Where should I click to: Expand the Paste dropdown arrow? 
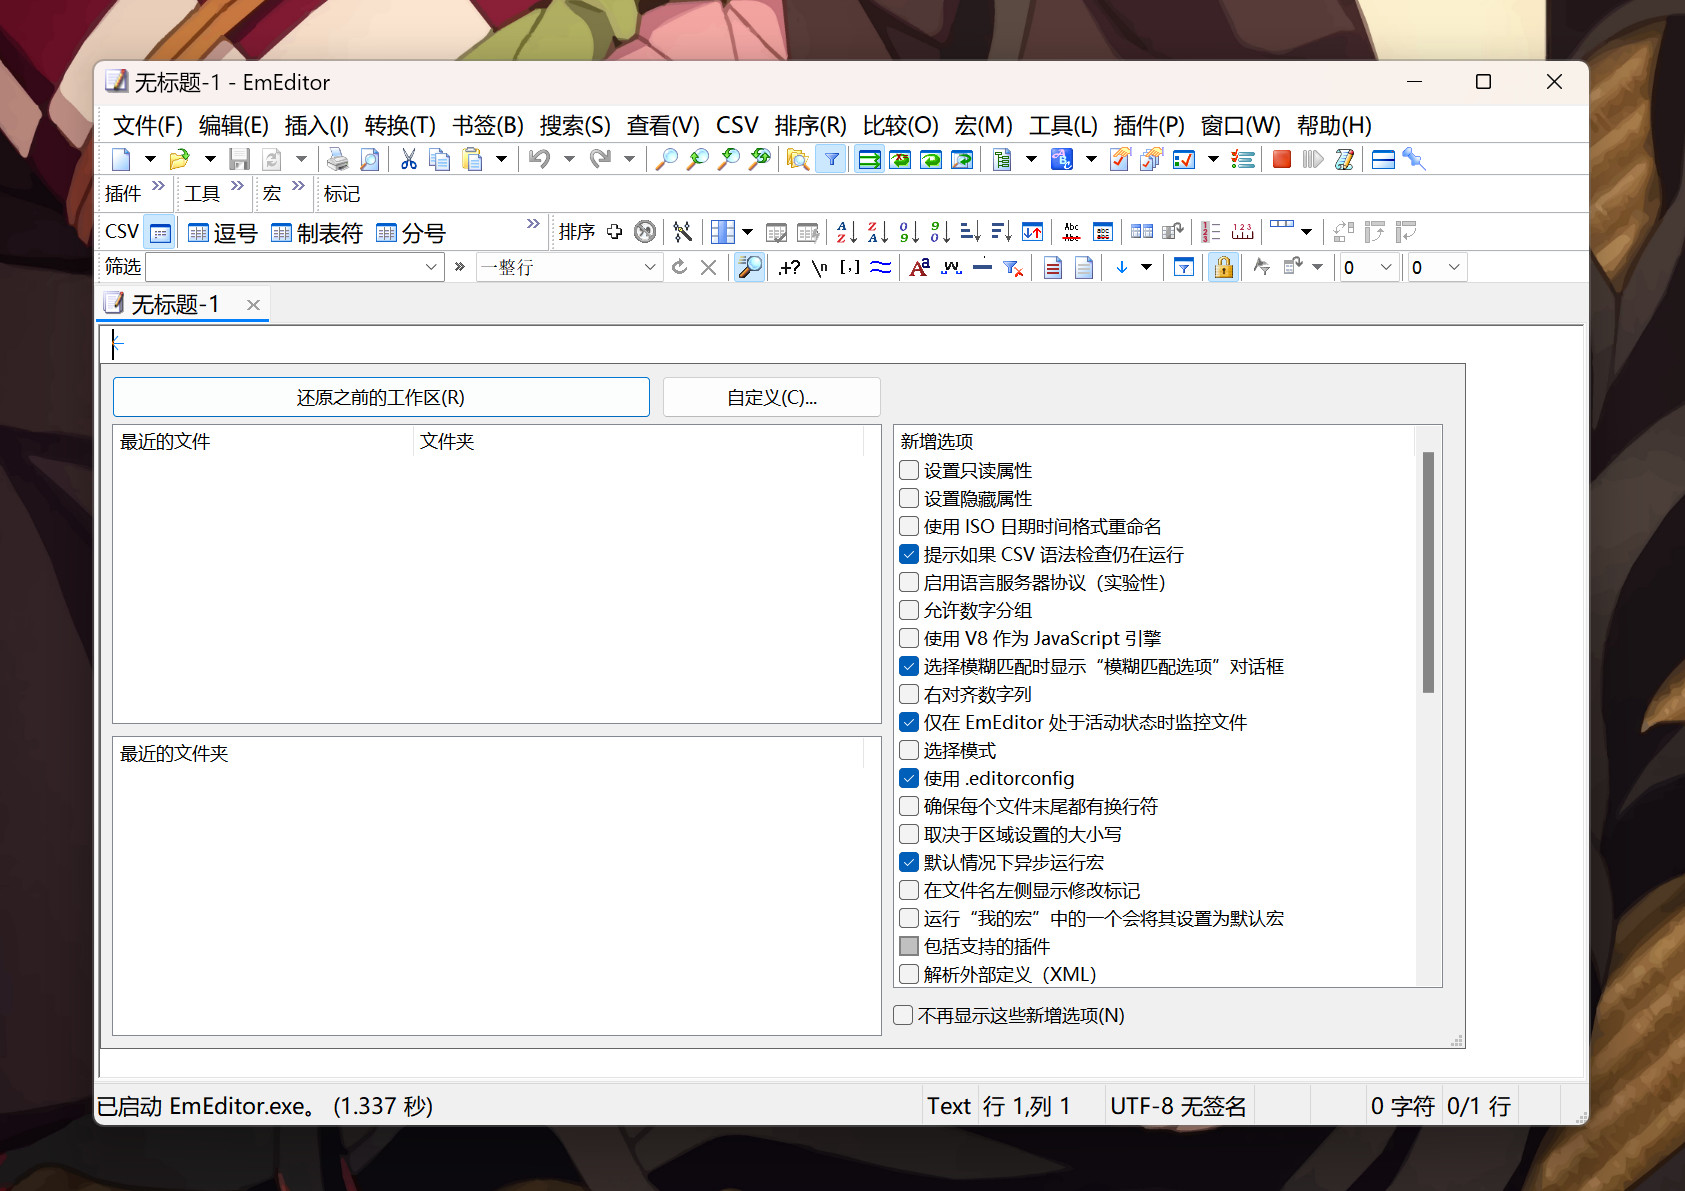501,160
